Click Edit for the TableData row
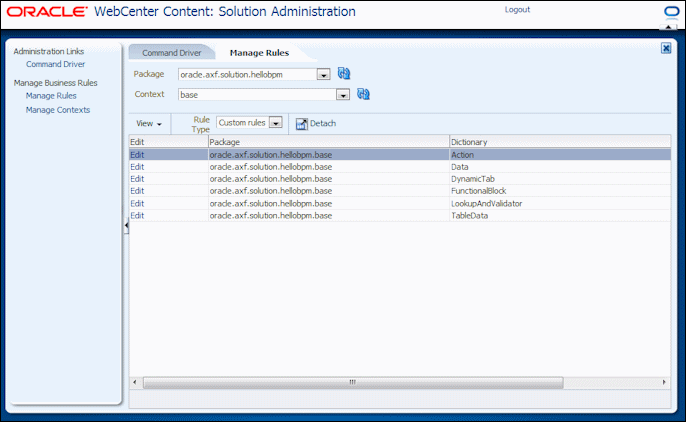The height and width of the screenshot is (422, 686). point(137,216)
